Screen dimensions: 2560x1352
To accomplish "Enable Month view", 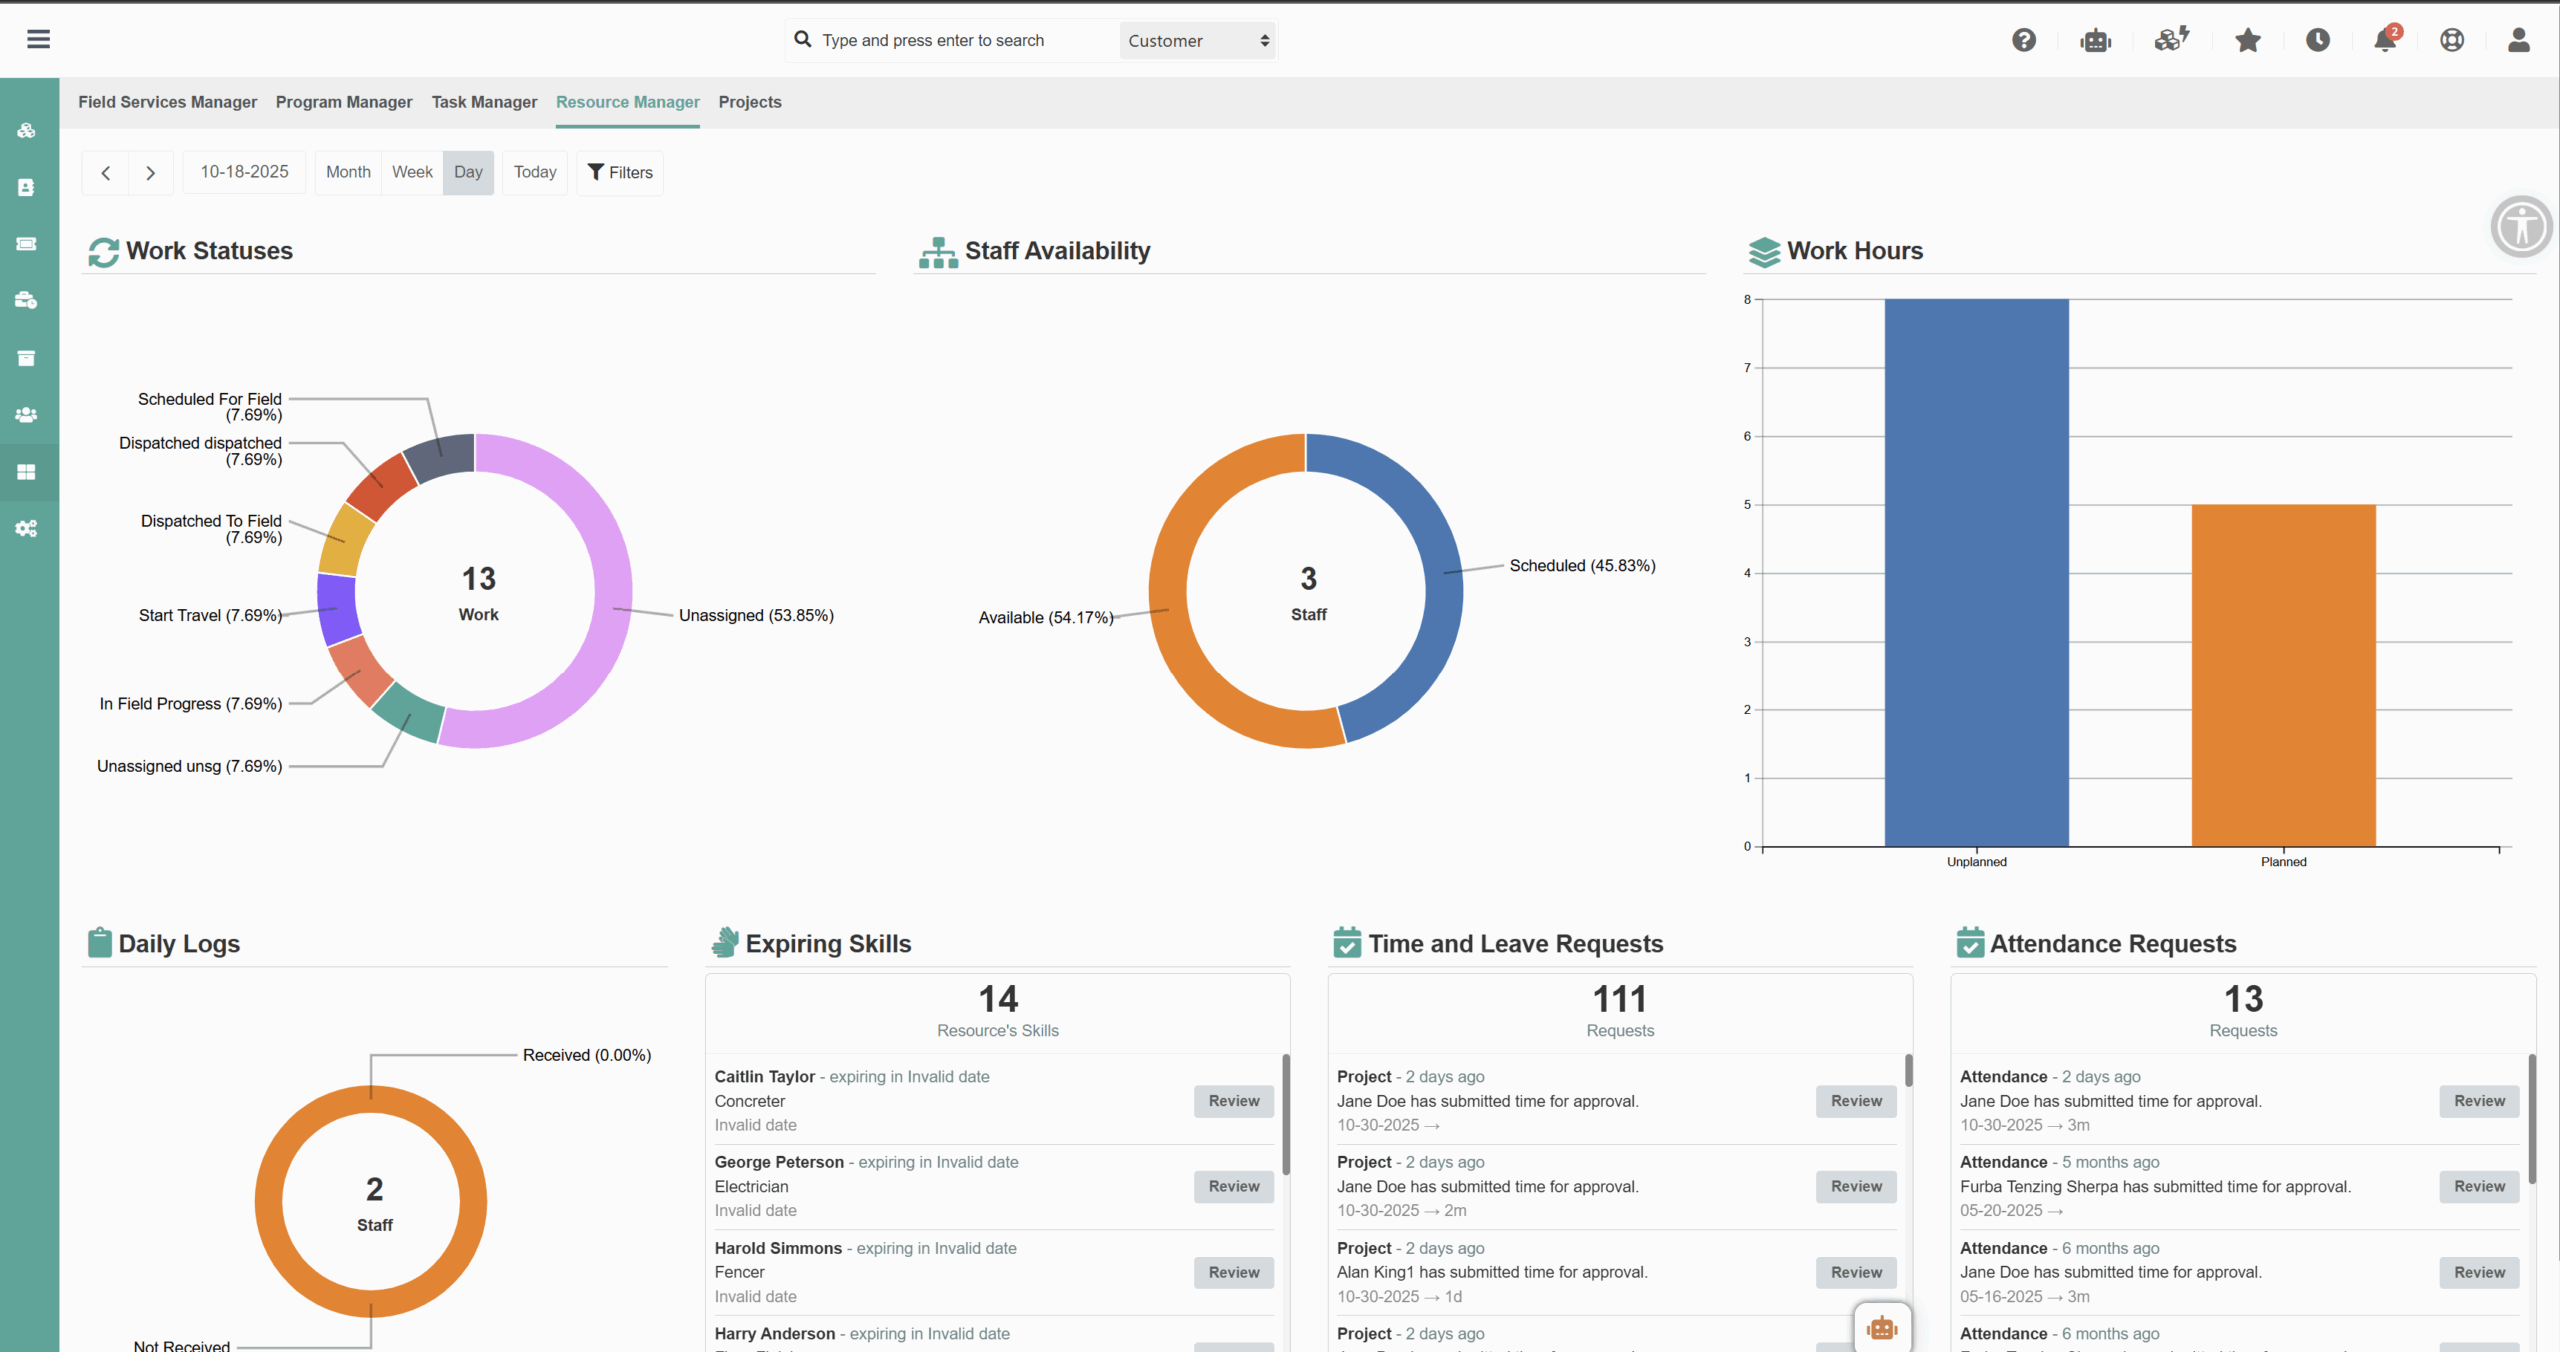I will (347, 172).
